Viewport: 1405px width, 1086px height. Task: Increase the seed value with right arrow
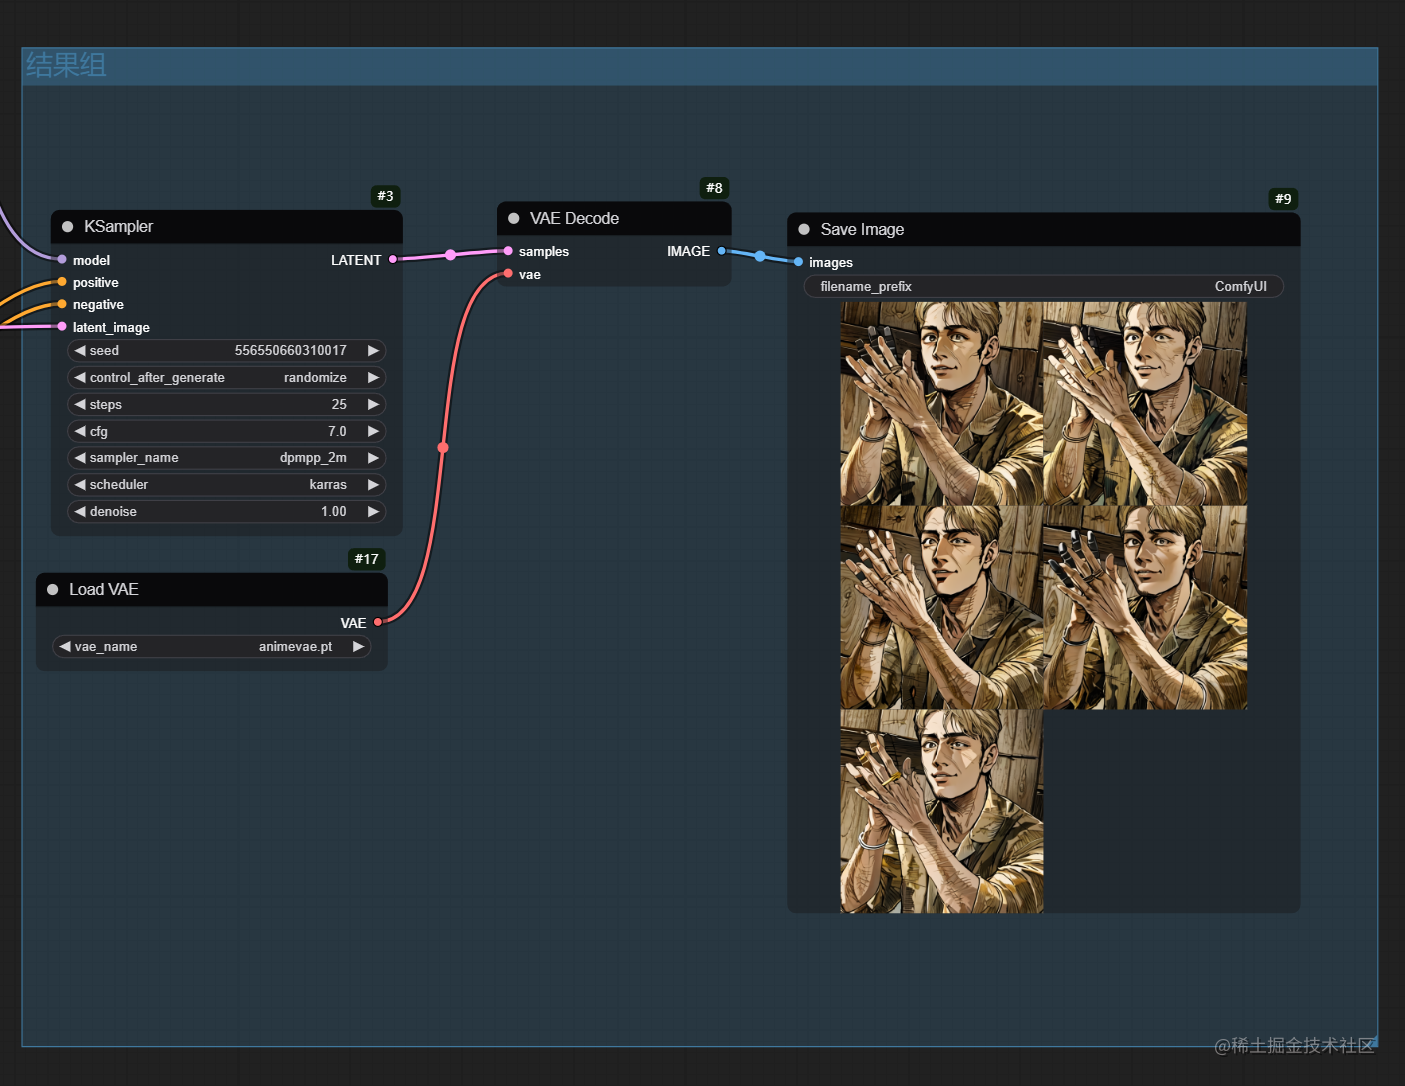(x=373, y=351)
